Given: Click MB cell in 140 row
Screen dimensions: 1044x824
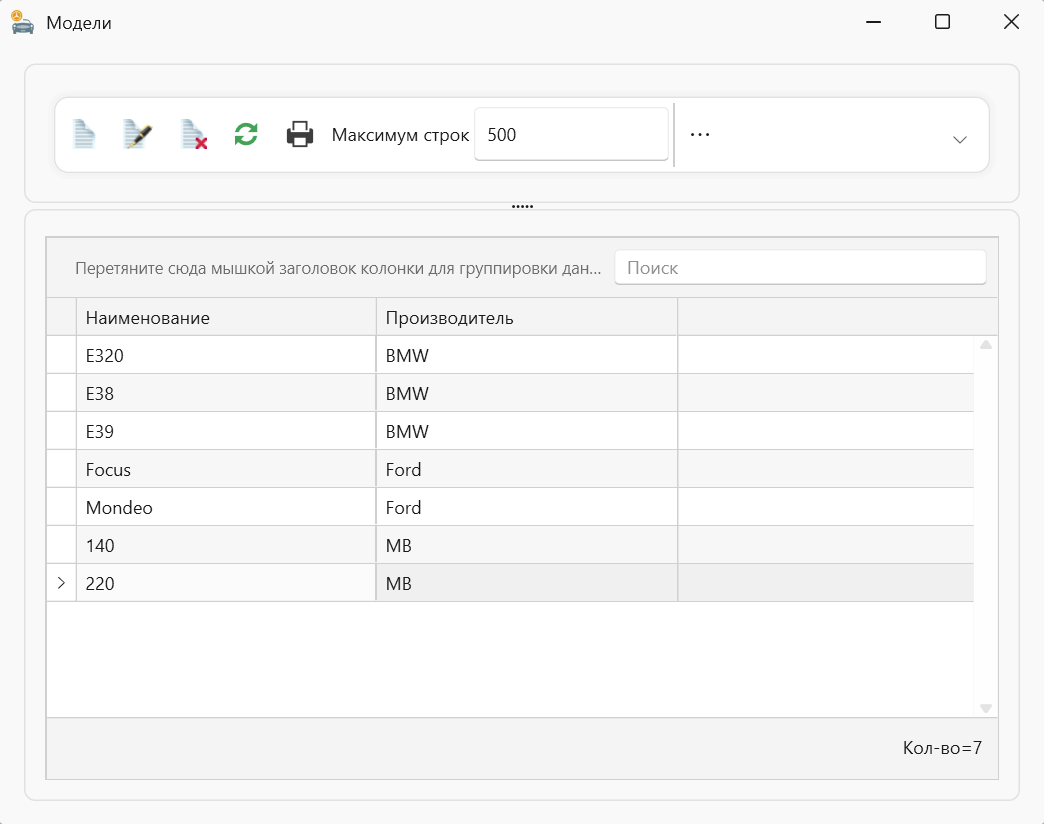Looking at the screenshot, I should pyautogui.click(x=527, y=545).
